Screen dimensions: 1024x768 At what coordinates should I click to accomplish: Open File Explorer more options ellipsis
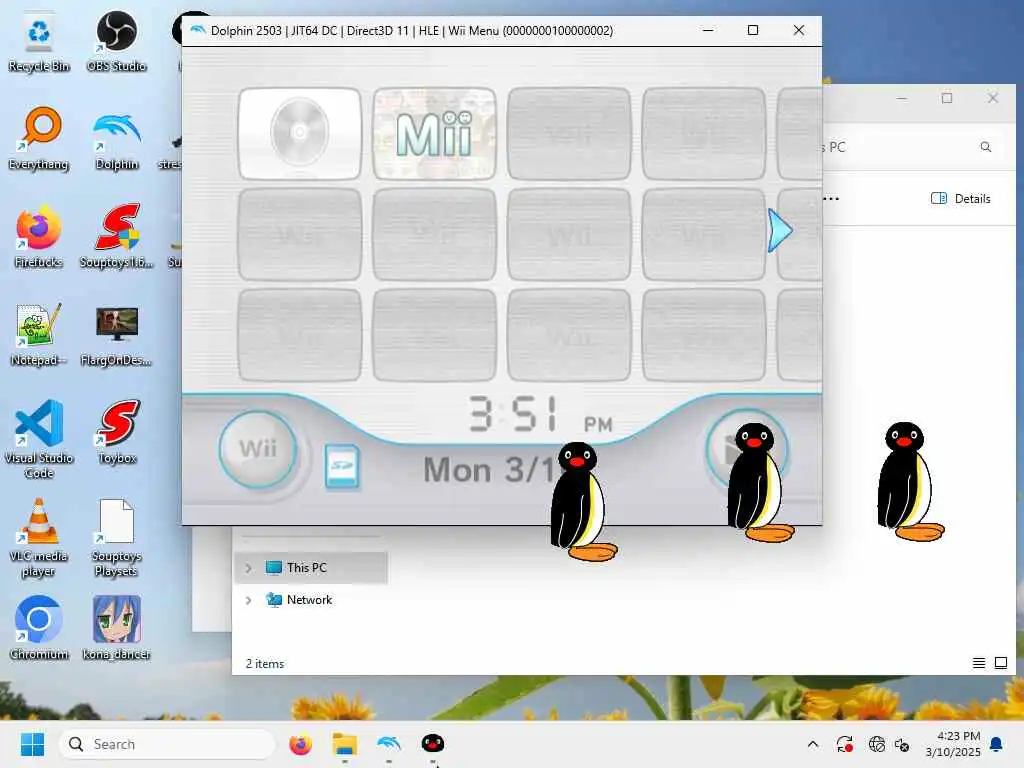click(x=831, y=199)
